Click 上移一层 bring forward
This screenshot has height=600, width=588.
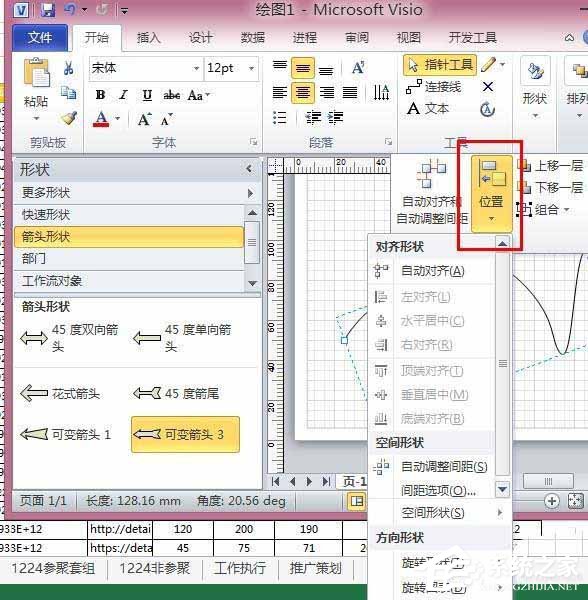(550, 166)
